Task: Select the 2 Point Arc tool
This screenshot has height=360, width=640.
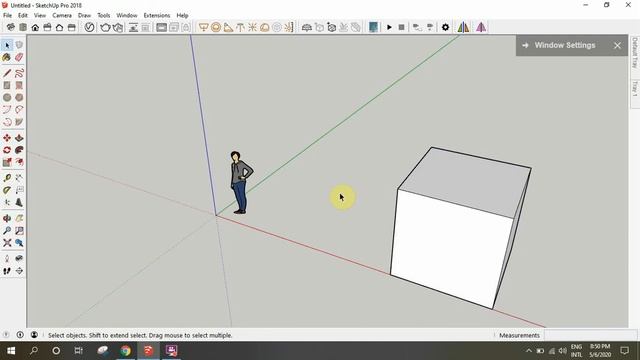Action: tap(19, 109)
